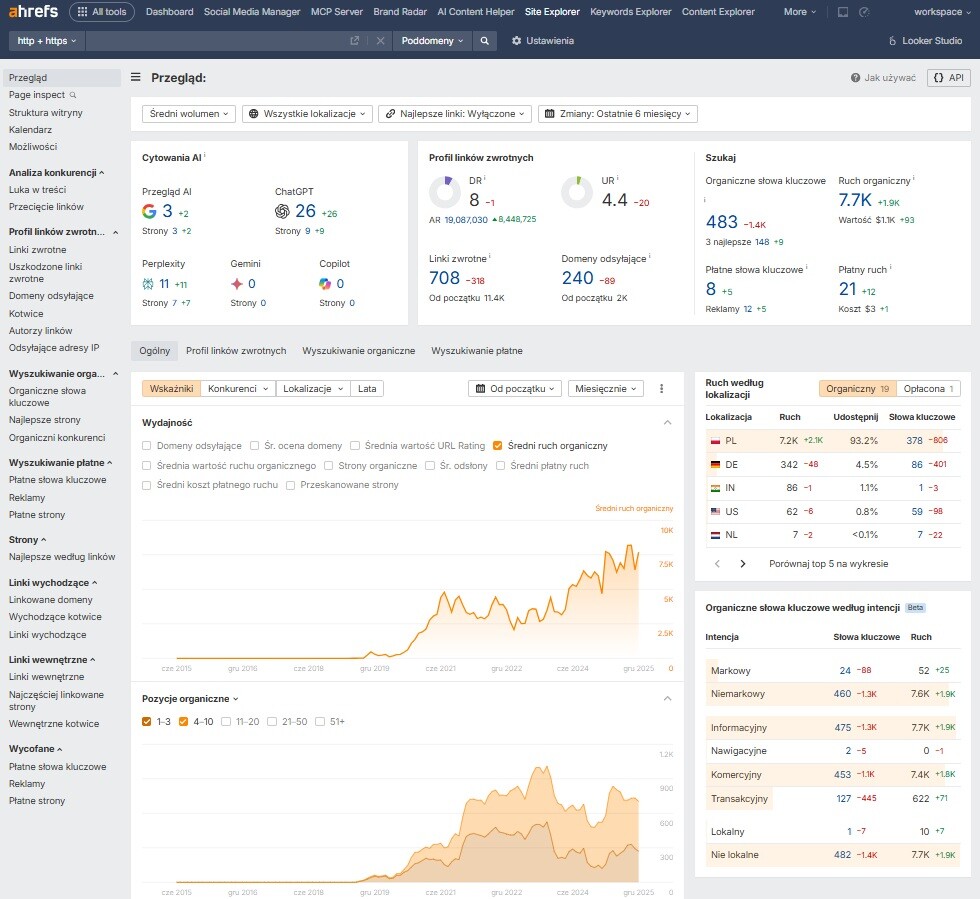Collapse the Wydajność section

coord(668,421)
